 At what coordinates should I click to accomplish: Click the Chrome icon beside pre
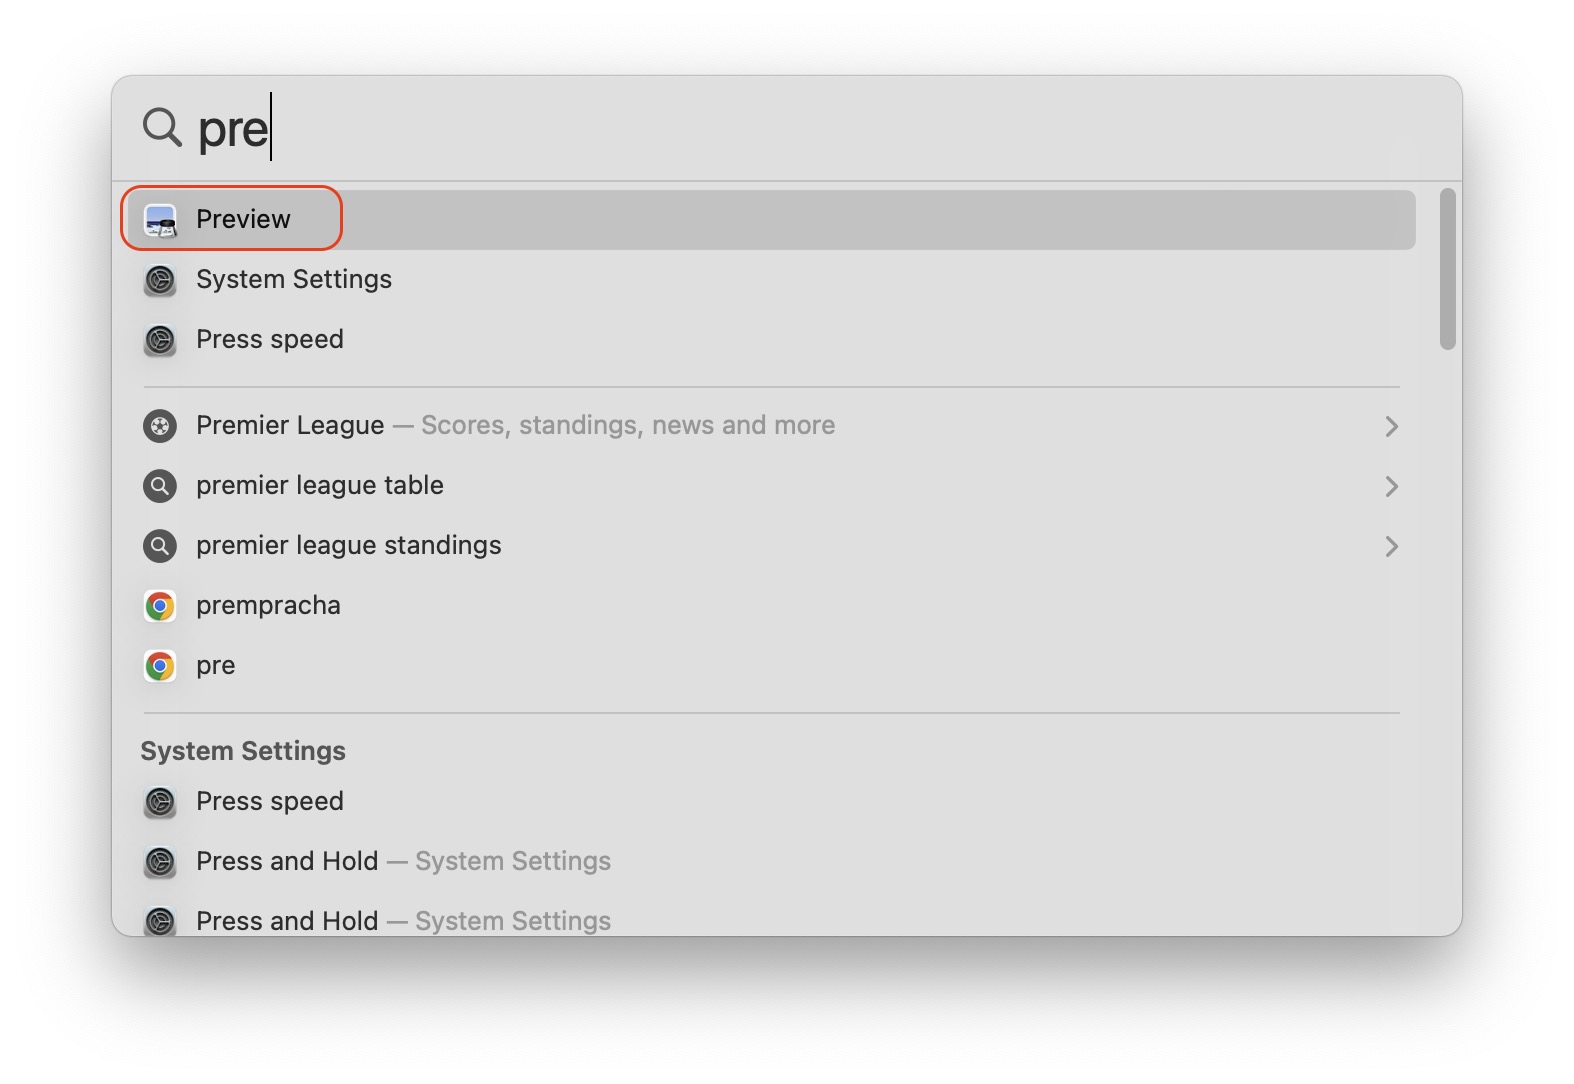pos(160,666)
